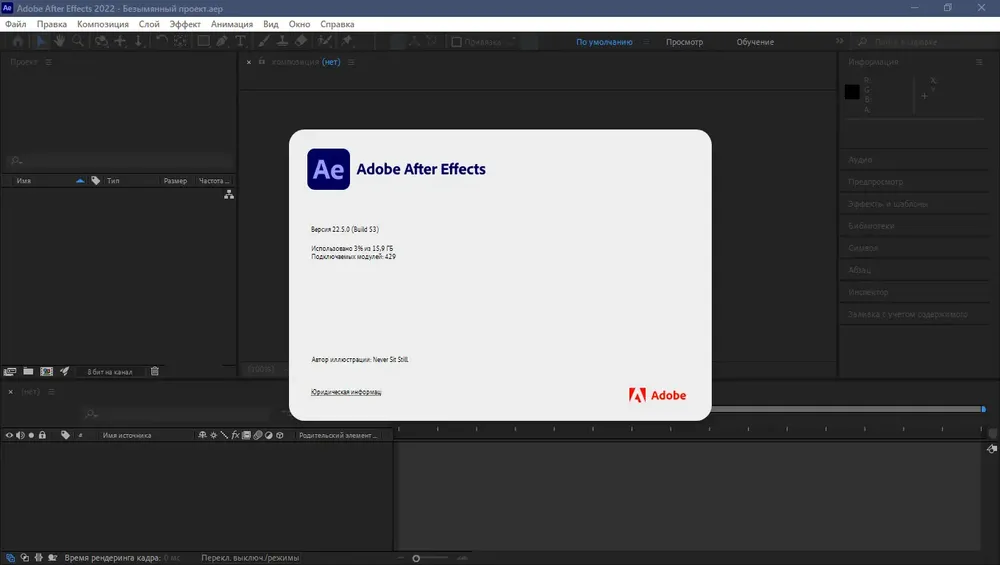The height and width of the screenshot is (565, 1000).
Task: Open the Юридическая информация link
Action: [346, 392]
